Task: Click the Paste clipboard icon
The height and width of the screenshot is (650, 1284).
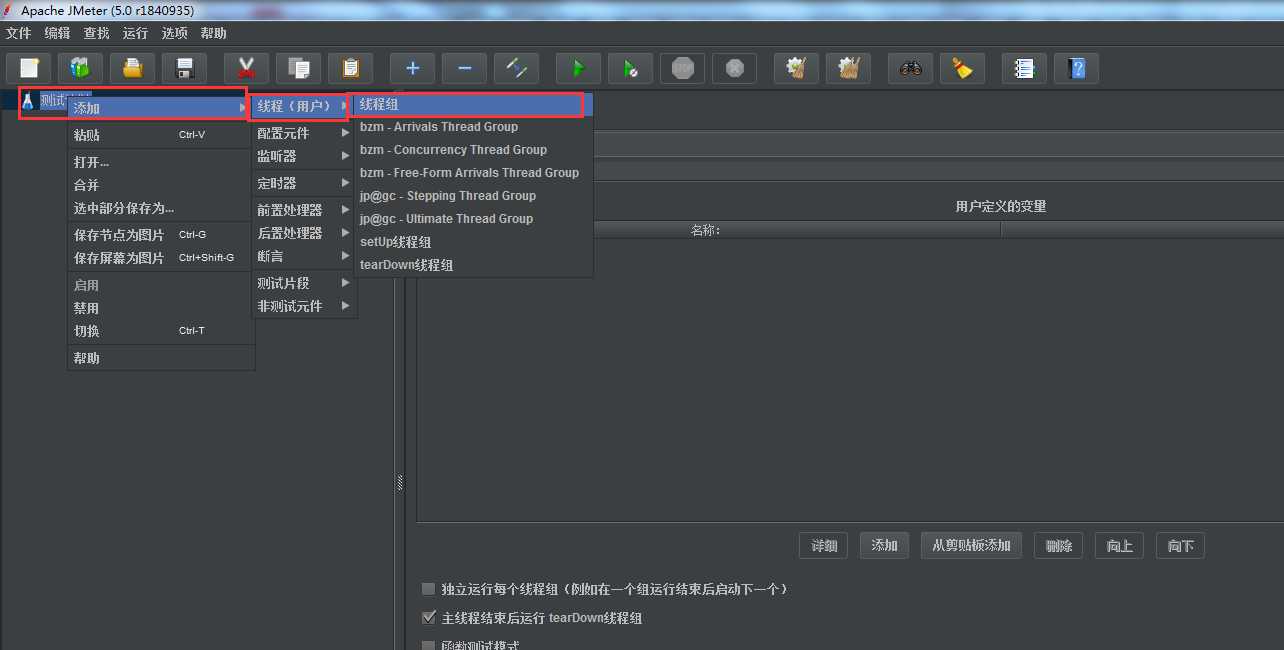Action: [350, 68]
